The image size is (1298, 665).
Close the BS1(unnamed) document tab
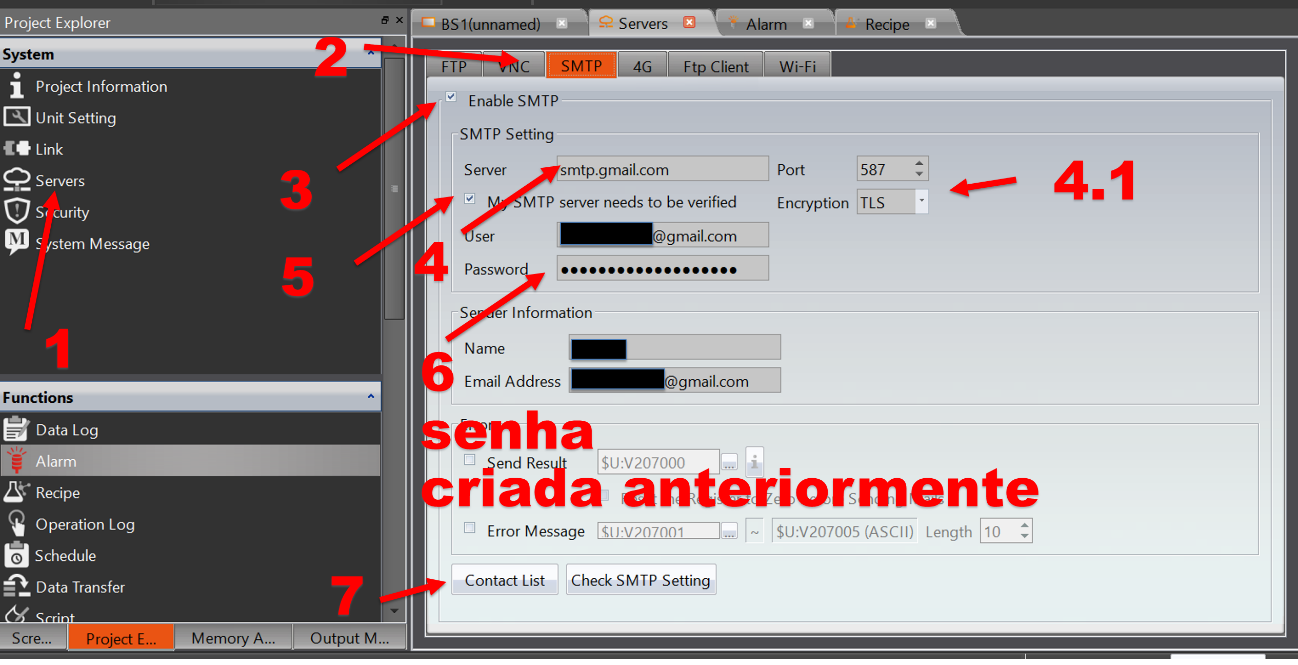(561, 23)
